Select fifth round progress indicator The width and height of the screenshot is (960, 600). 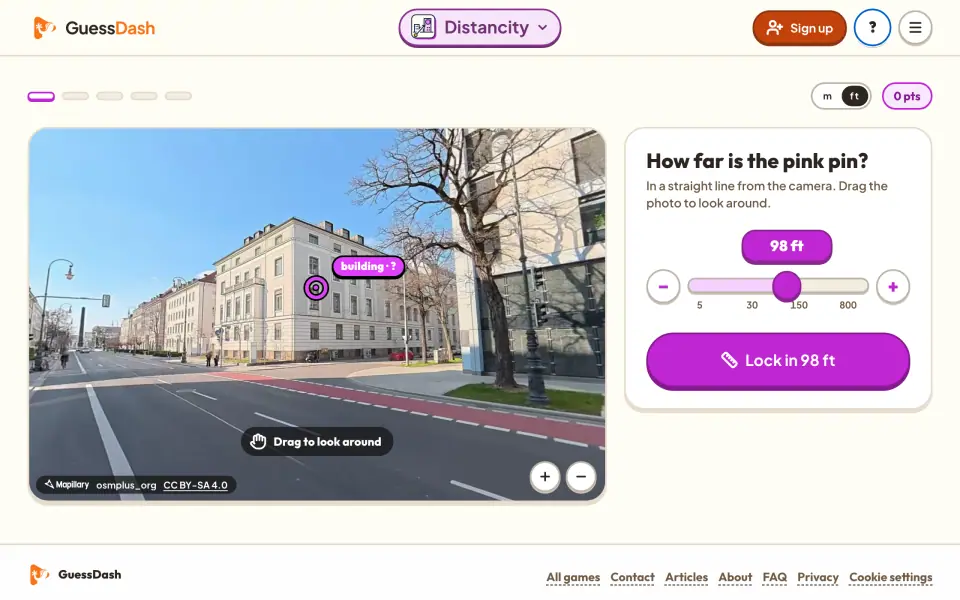tap(178, 96)
